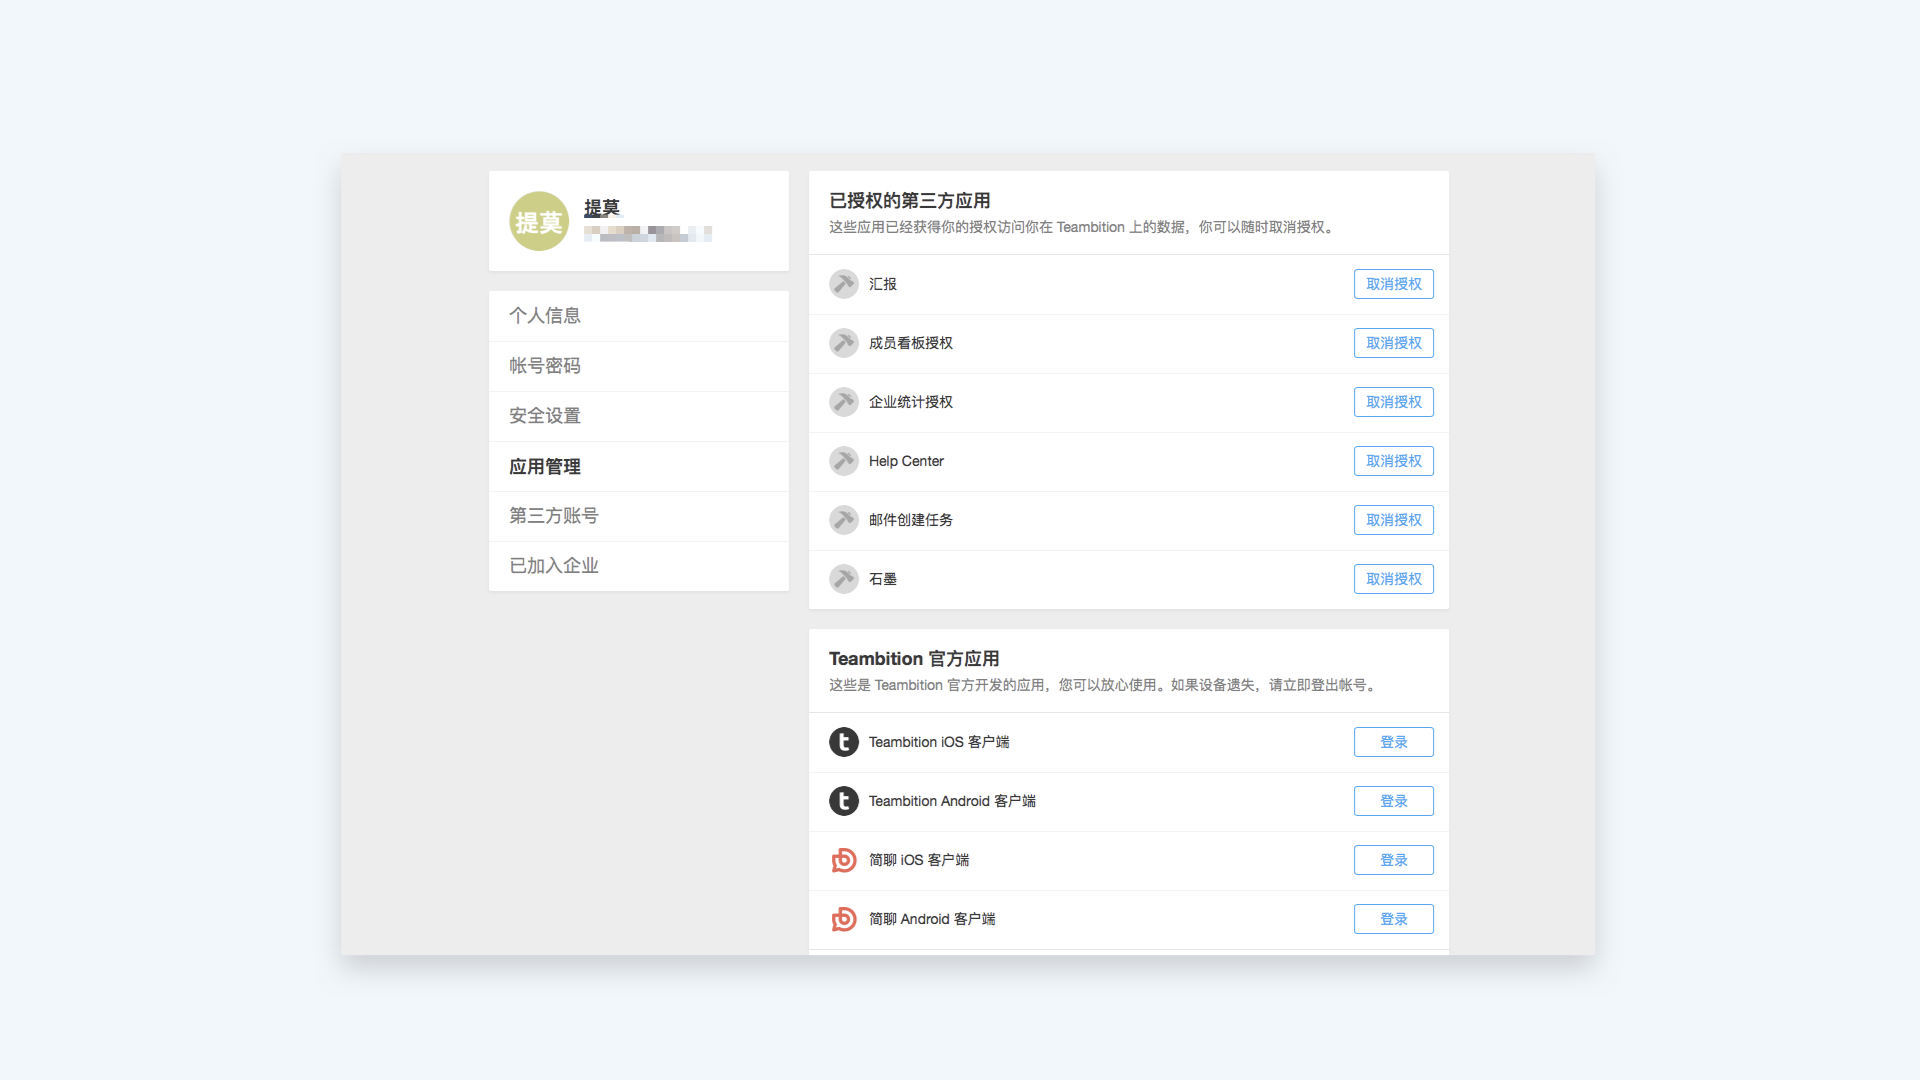Click the Teambition iOS 客户端 label
Image resolution: width=1920 pixels, height=1080 pixels.
click(939, 742)
